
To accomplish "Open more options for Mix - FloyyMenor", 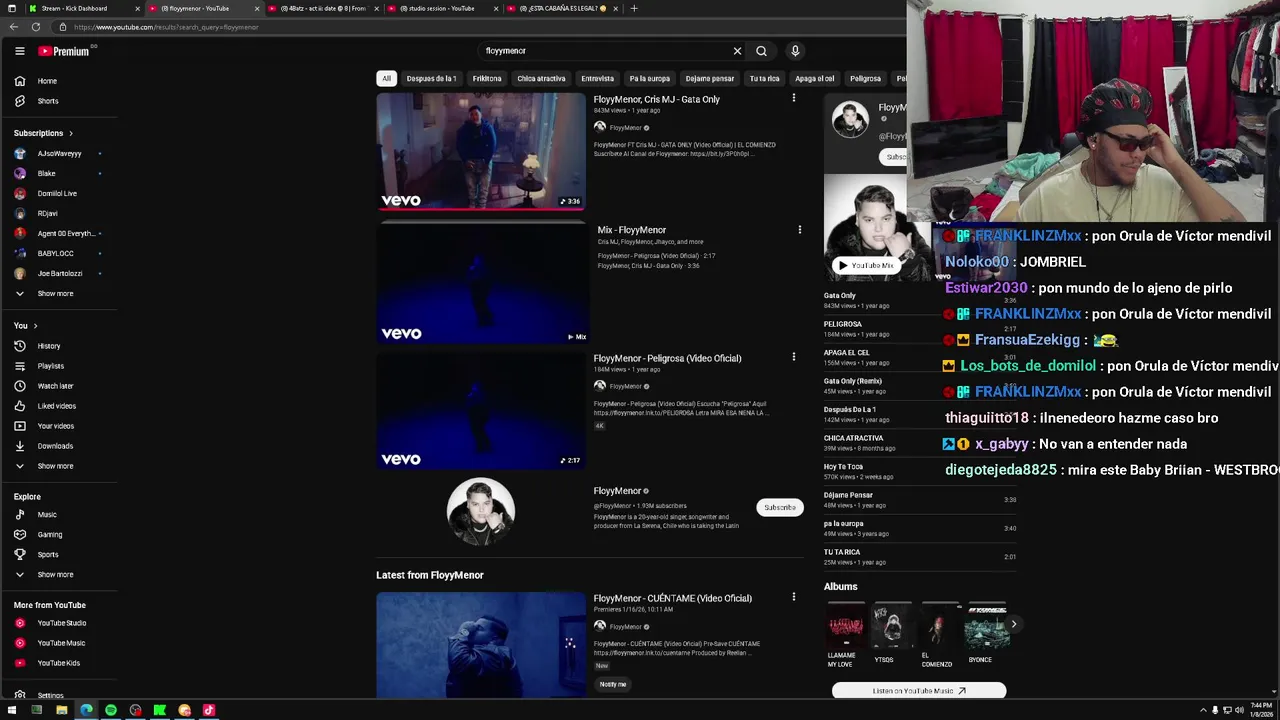I will pyautogui.click(x=799, y=230).
